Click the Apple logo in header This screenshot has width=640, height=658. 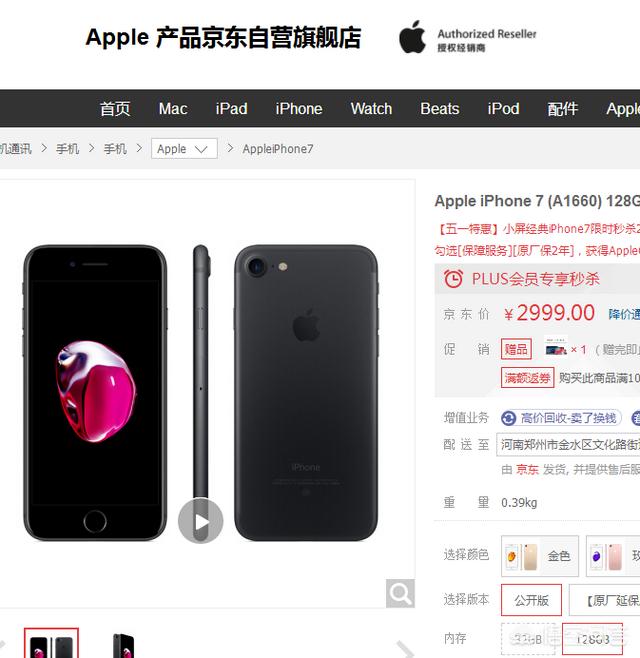412,37
